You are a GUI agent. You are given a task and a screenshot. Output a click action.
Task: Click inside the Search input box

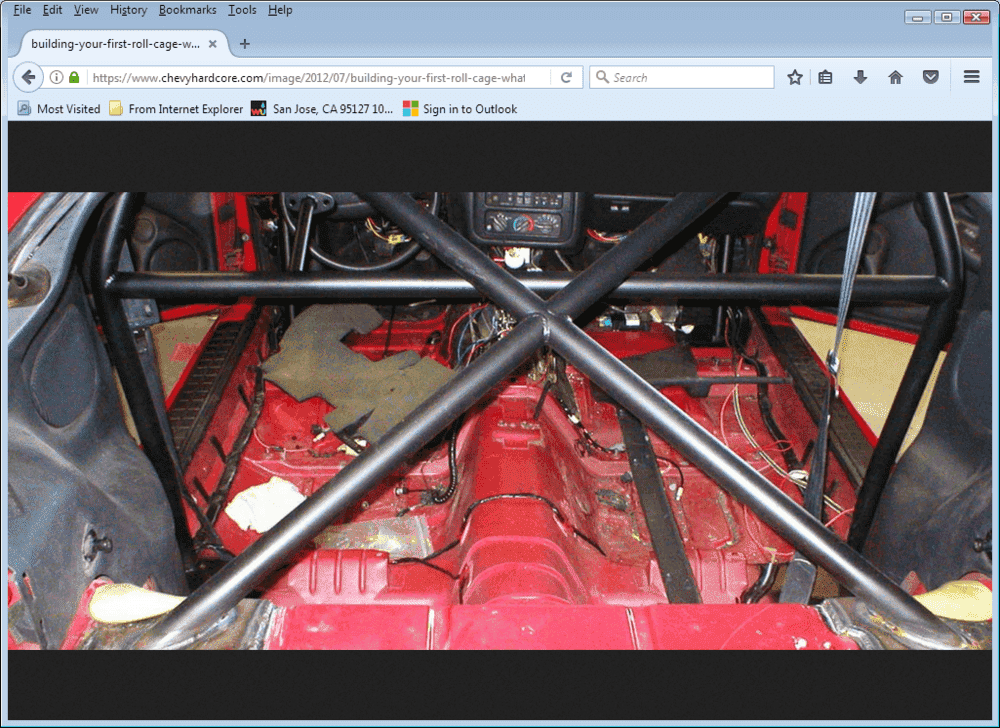[690, 77]
